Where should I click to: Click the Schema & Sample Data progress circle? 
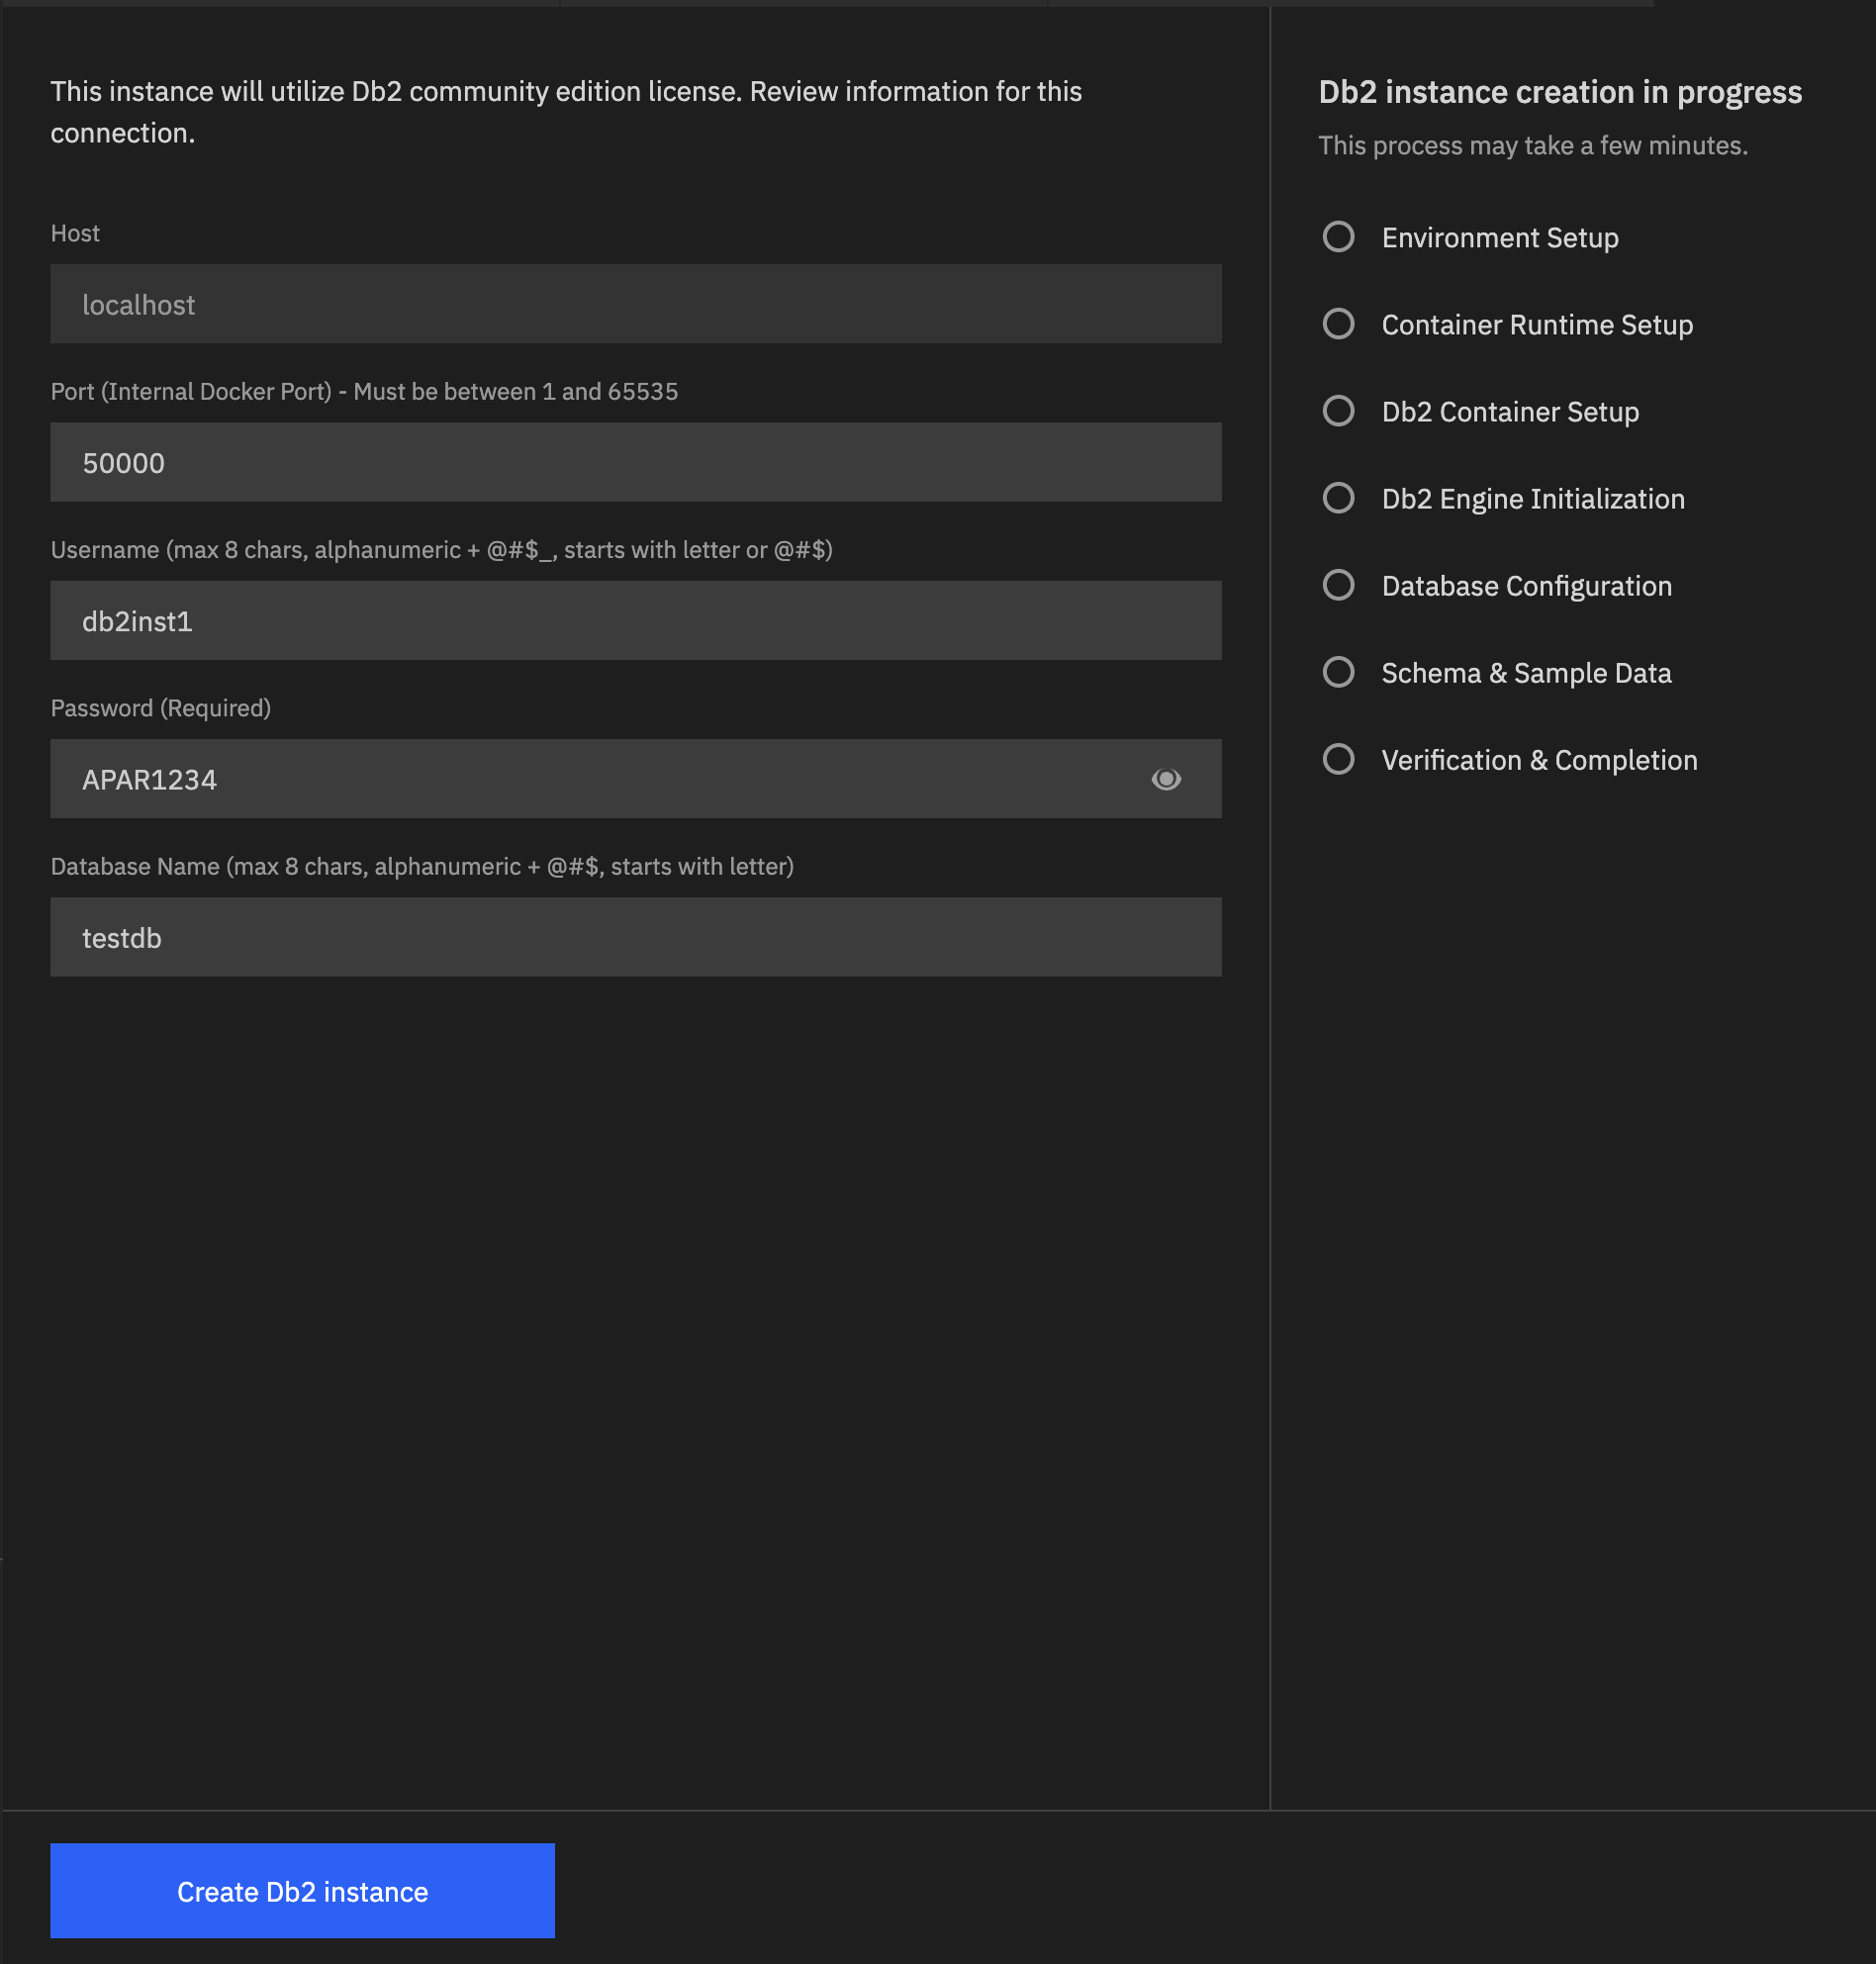point(1339,672)
